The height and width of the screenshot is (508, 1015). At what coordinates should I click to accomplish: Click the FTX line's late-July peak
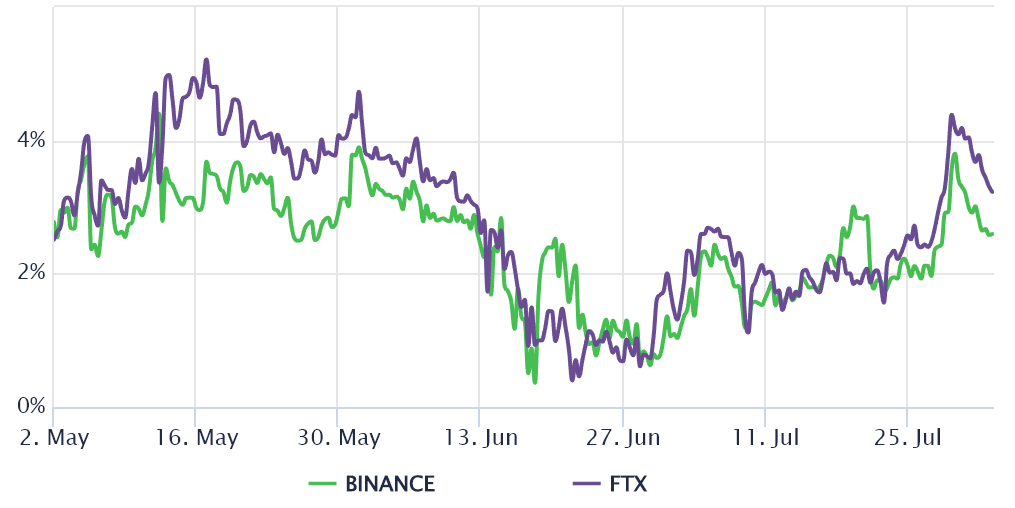[x=951, y=115]
